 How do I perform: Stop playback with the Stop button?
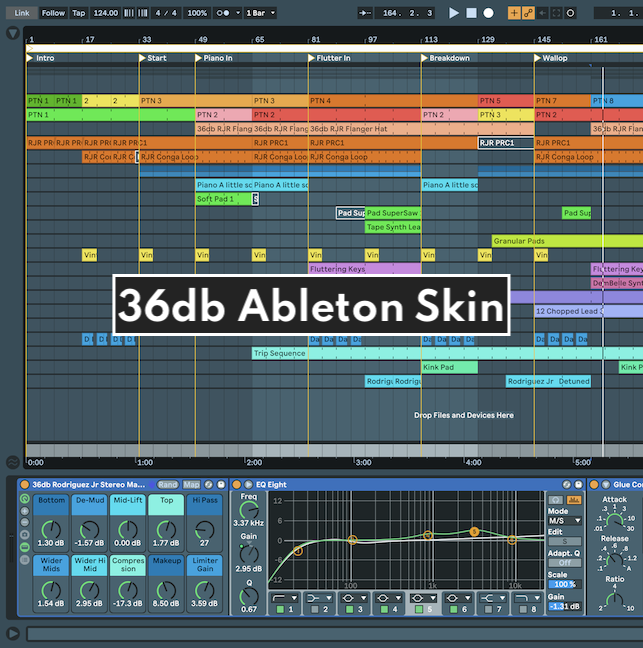click(471, 13)
